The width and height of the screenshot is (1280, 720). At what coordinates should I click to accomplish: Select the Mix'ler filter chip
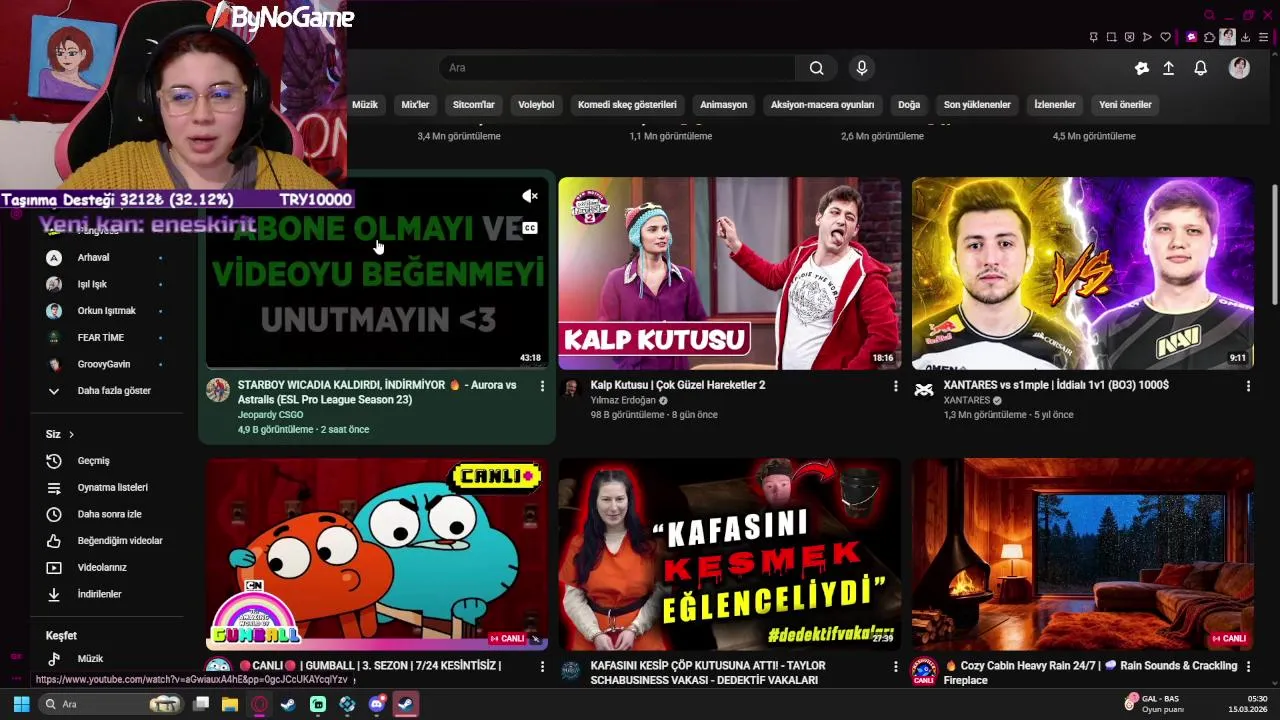415,105
